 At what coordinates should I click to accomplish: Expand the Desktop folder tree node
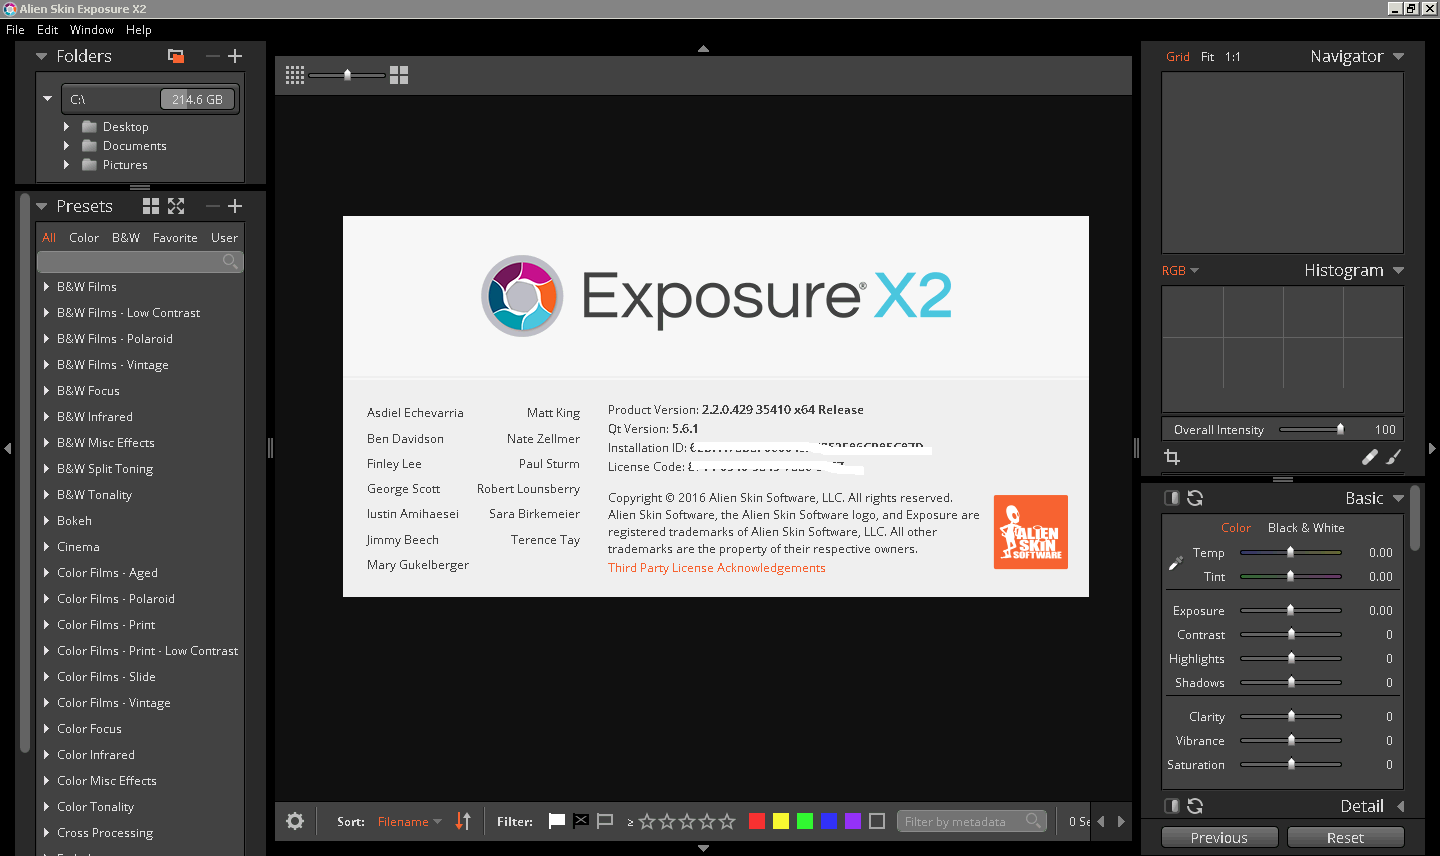click(x=66, y=127)
